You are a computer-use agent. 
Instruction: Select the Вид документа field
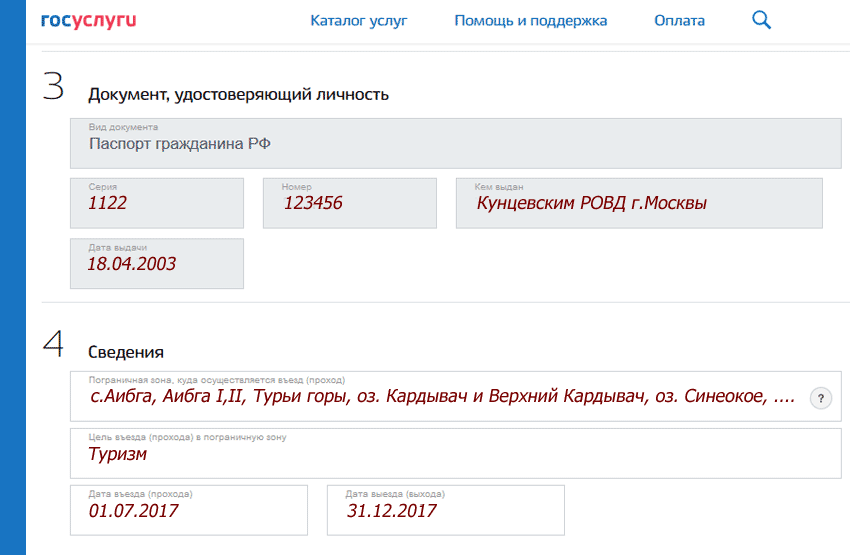click(x=455, y=144)
